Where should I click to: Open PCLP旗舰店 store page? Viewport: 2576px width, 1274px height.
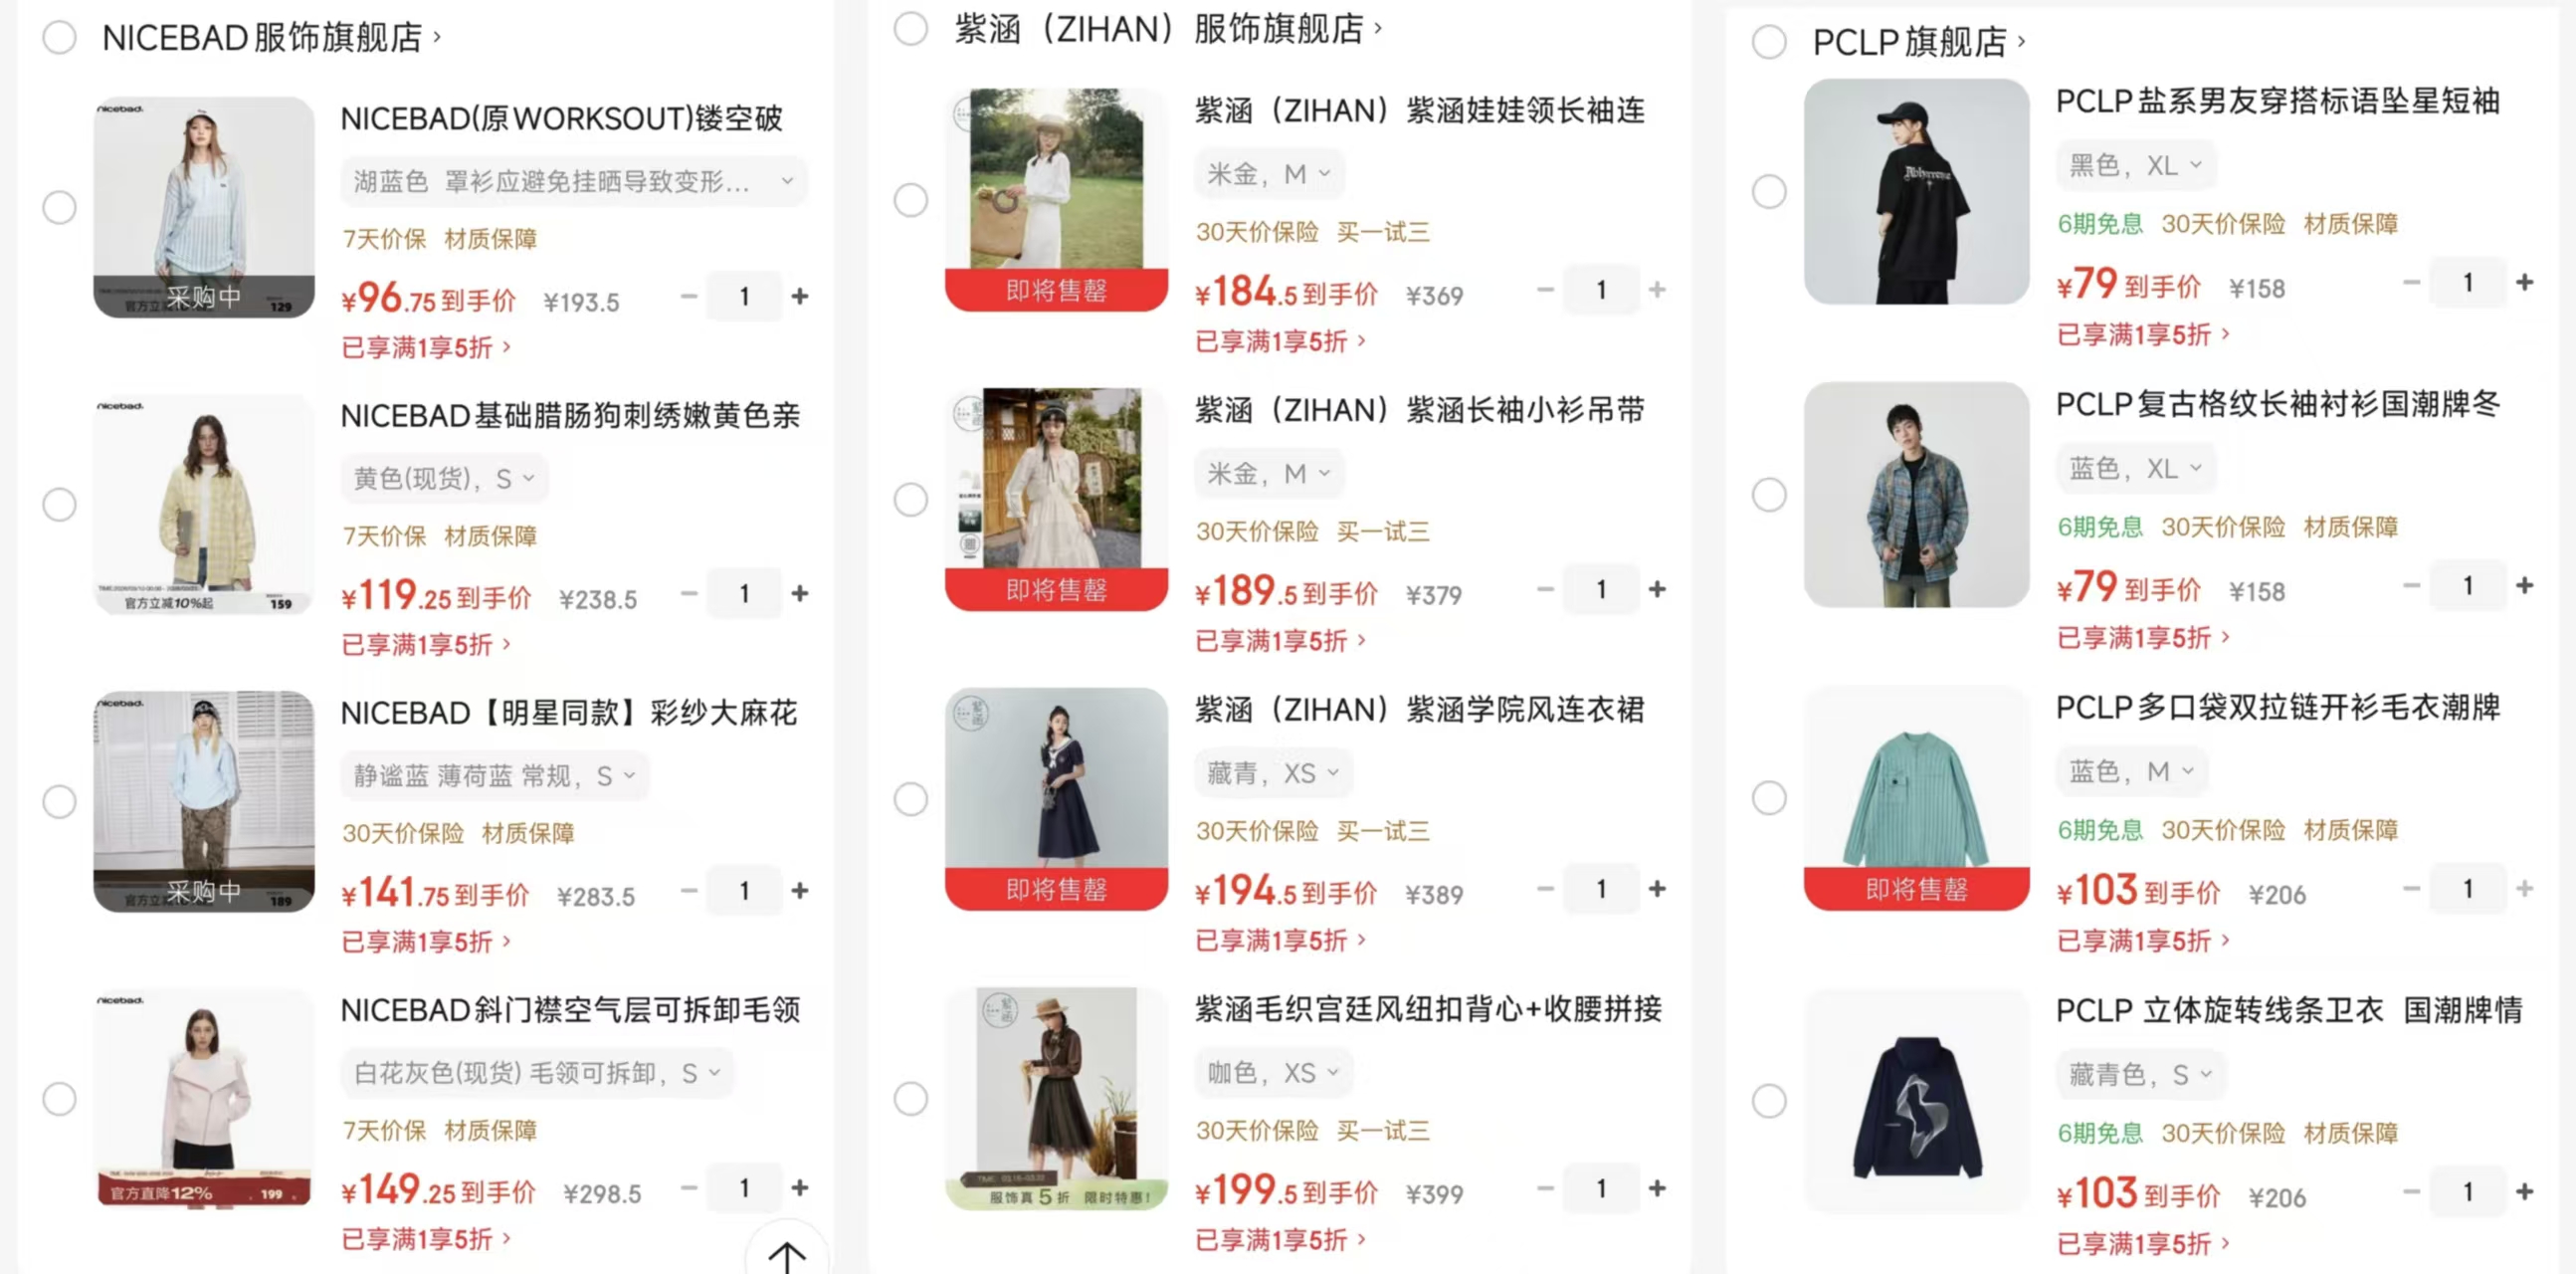tap(1918, 42)
